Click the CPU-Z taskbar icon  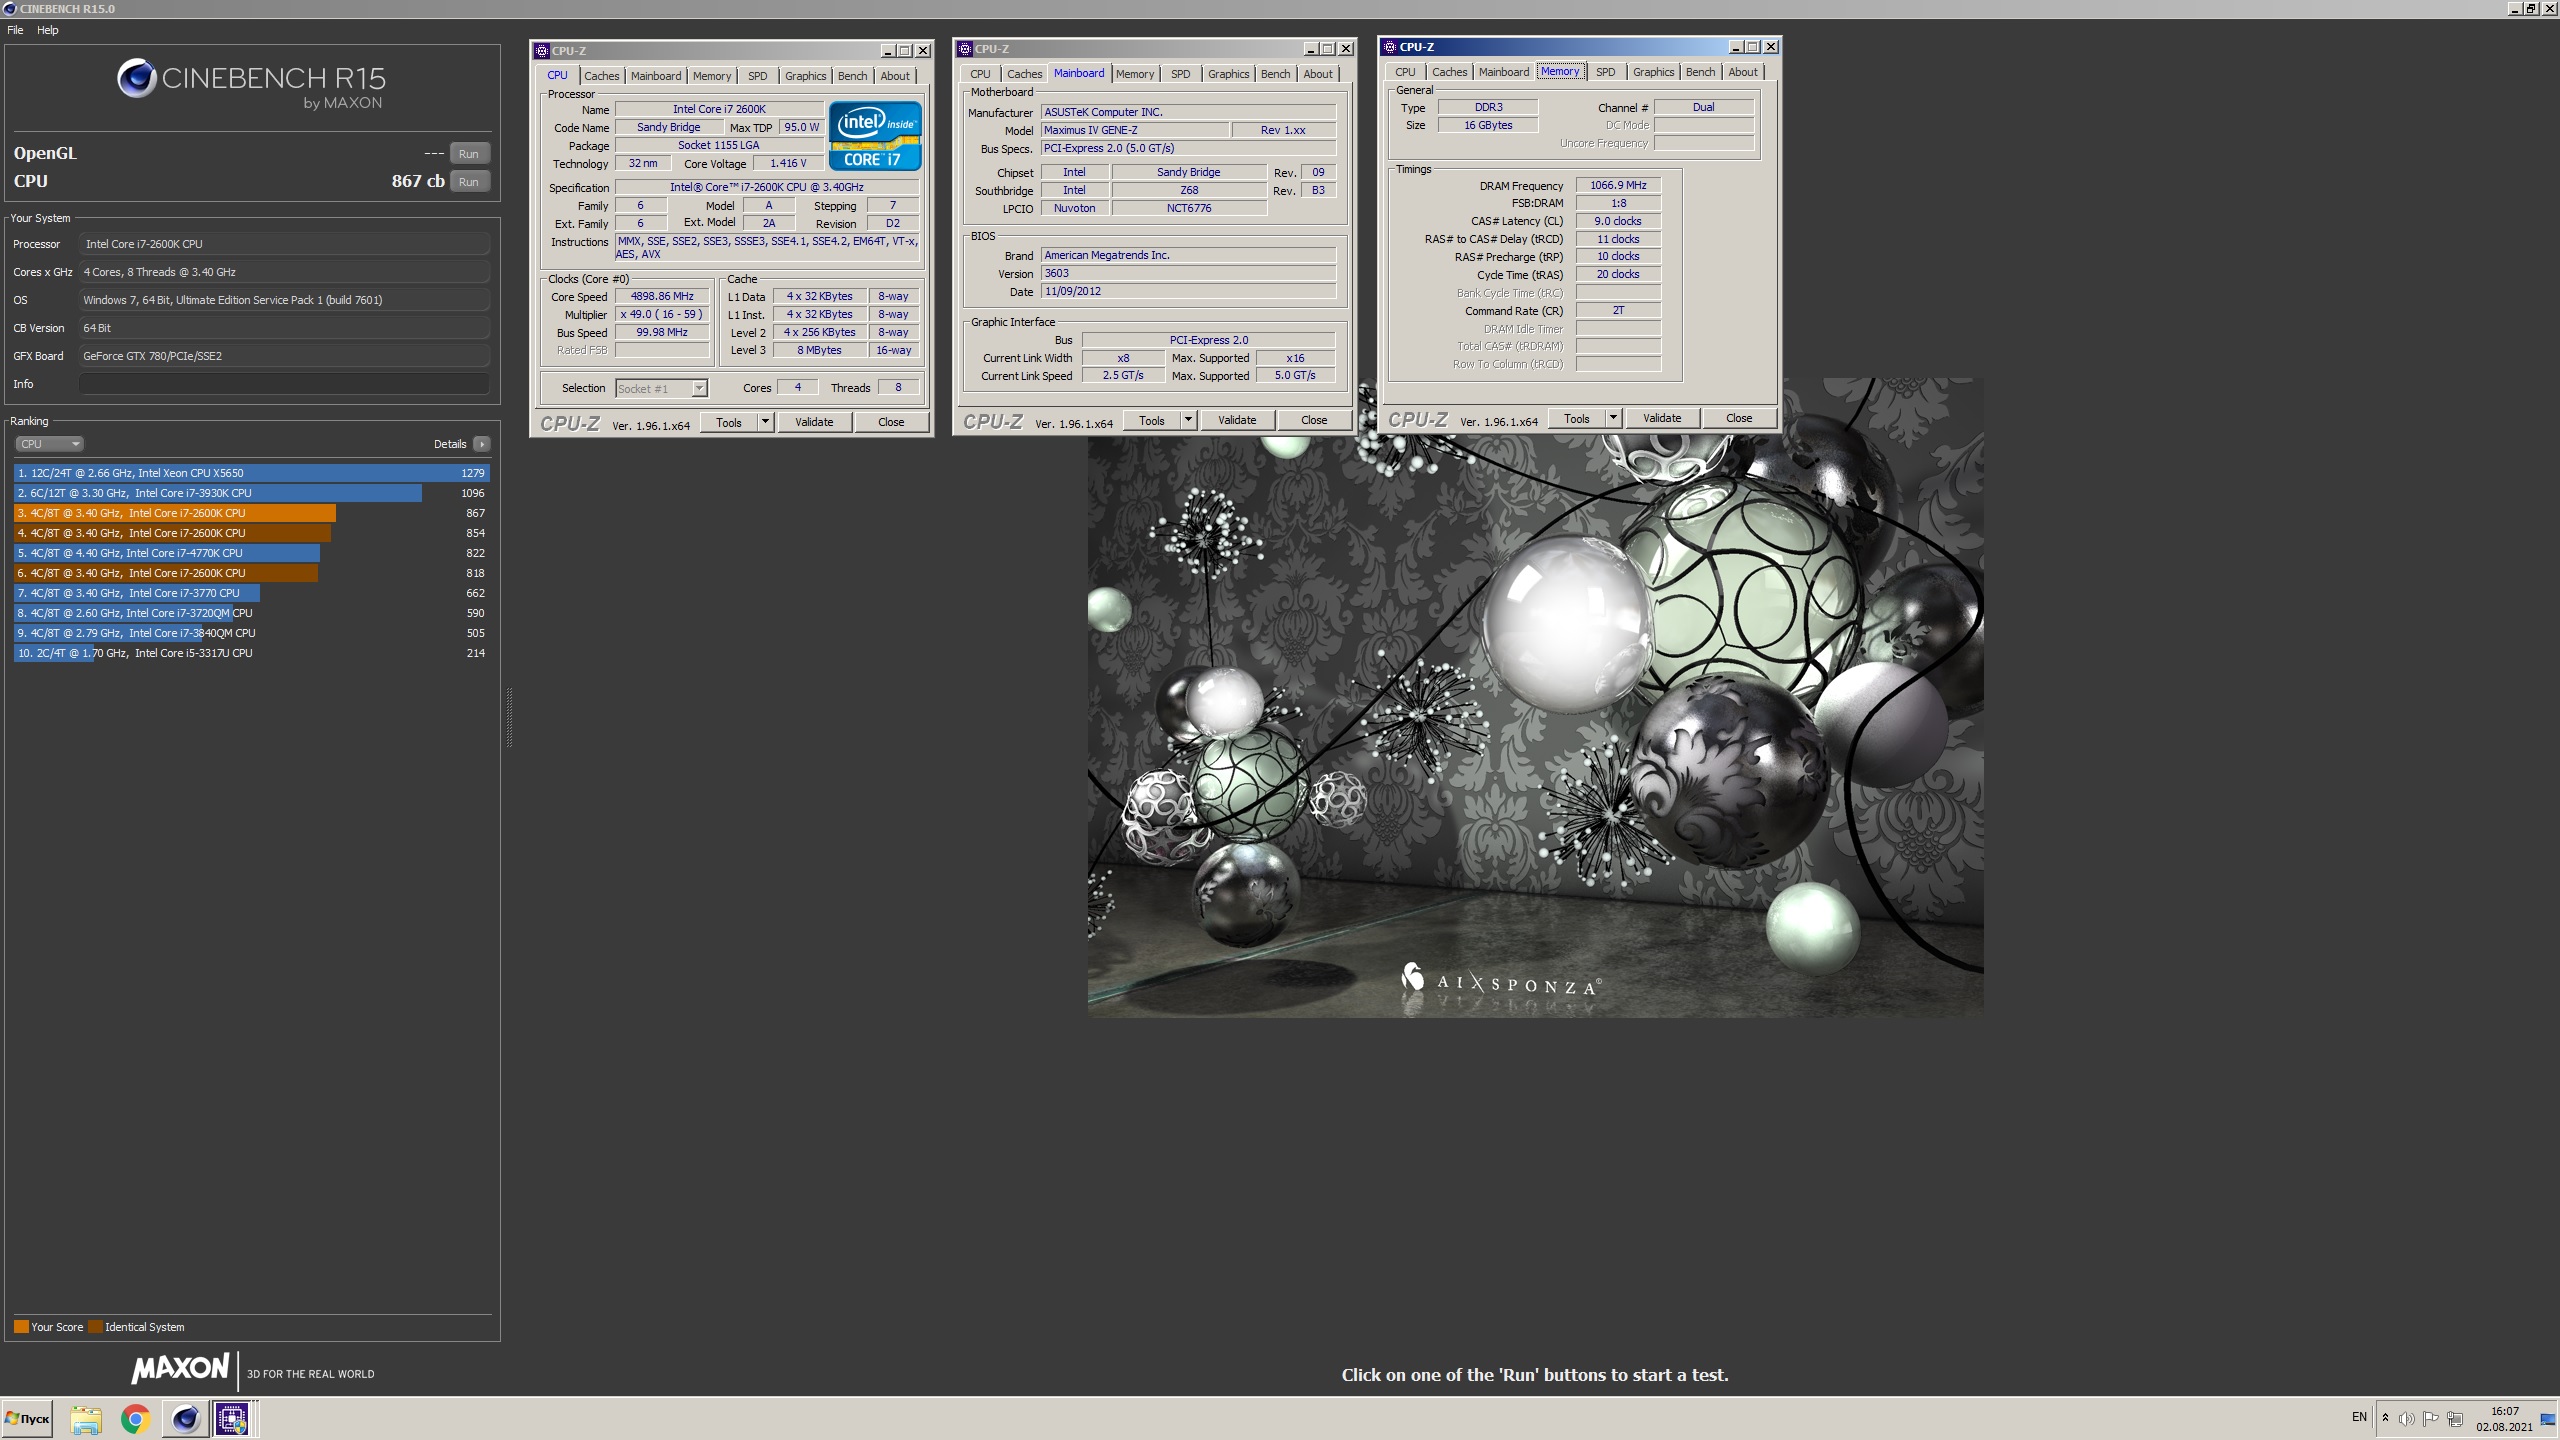pos(233,1419)
